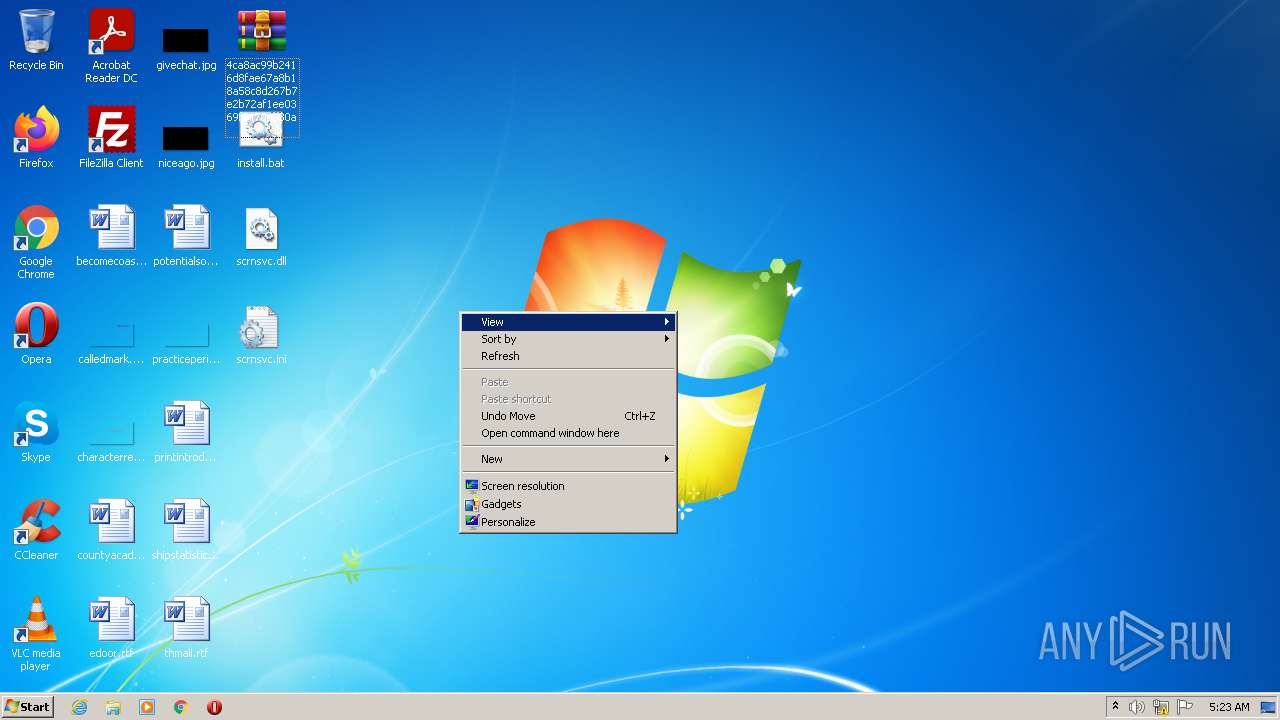The height and width of the screenshot is (720, 1280).
Task: Select the Opera shortcut
Action: (x=36, y=334)
